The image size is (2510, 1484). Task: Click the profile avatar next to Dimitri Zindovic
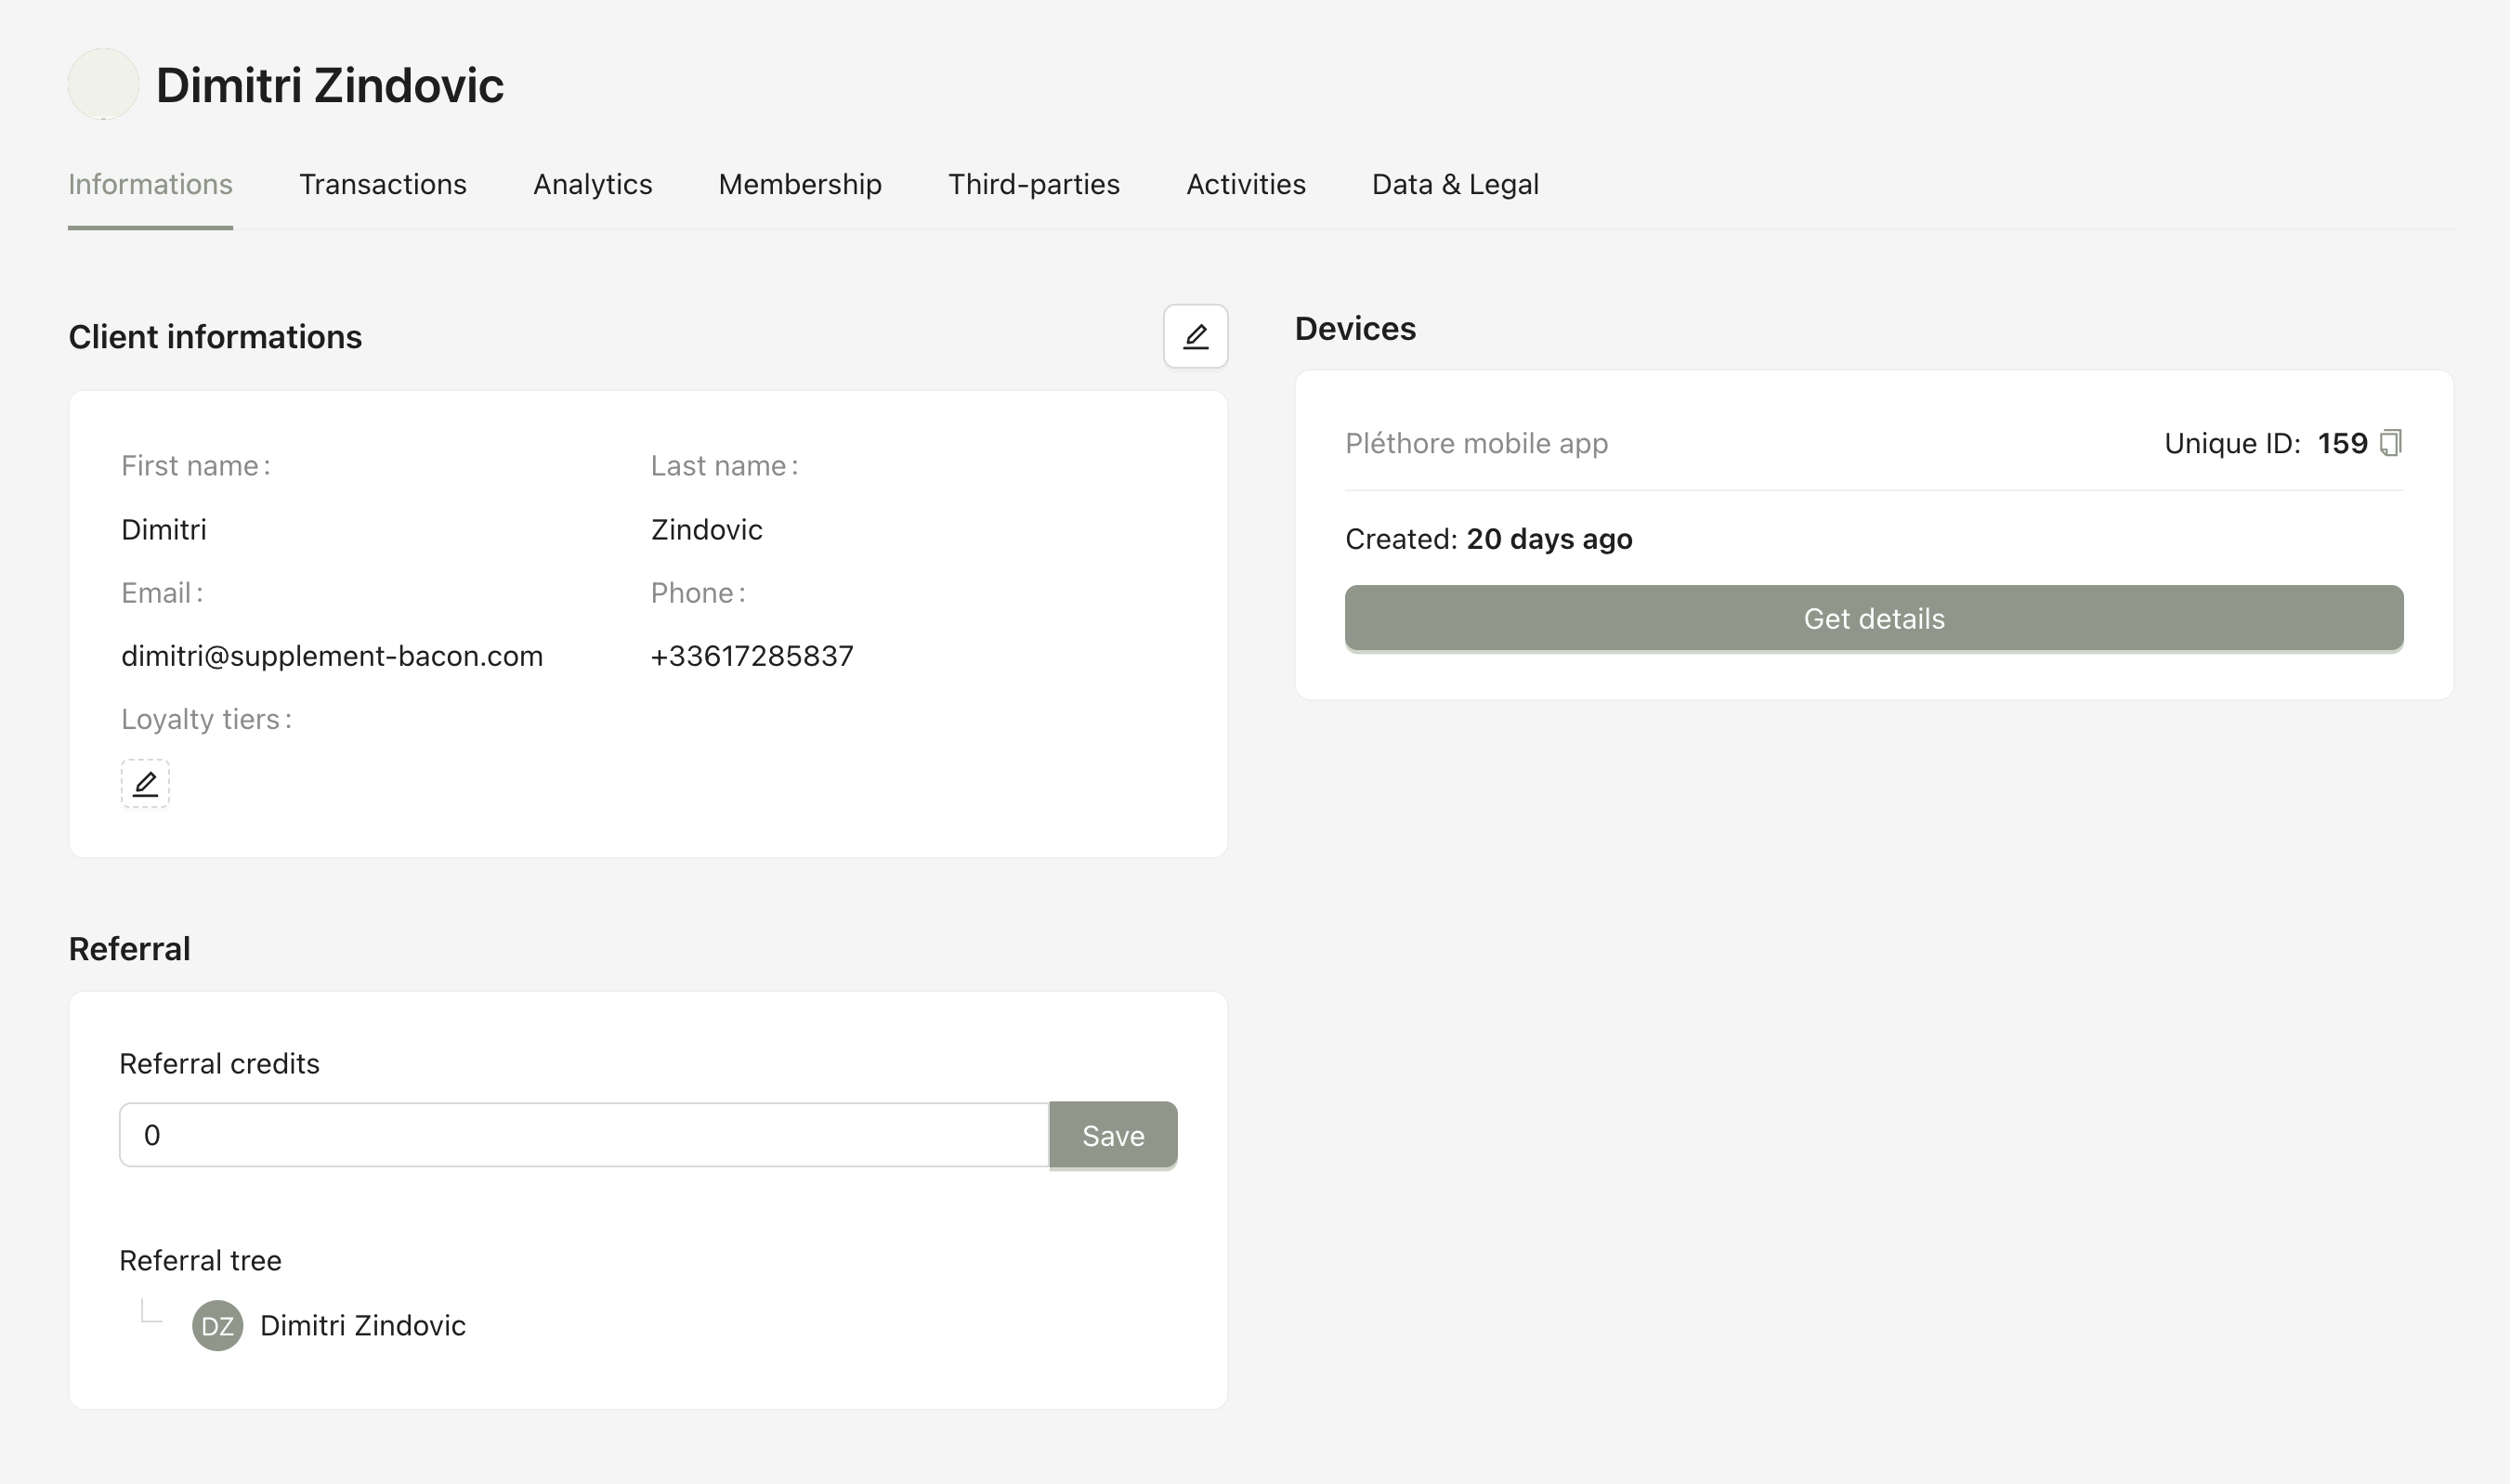click(103, 84)
